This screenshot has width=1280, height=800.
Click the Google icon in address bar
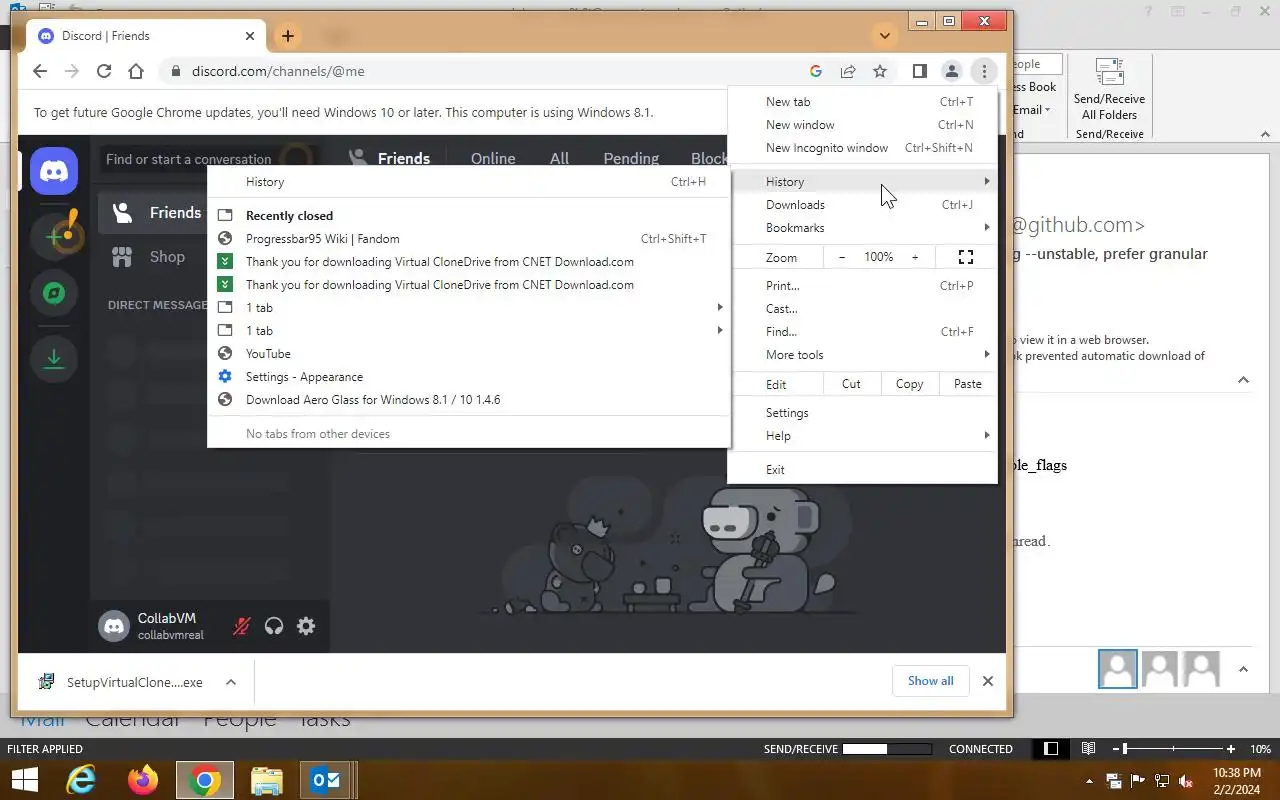(x=816, y=71)
